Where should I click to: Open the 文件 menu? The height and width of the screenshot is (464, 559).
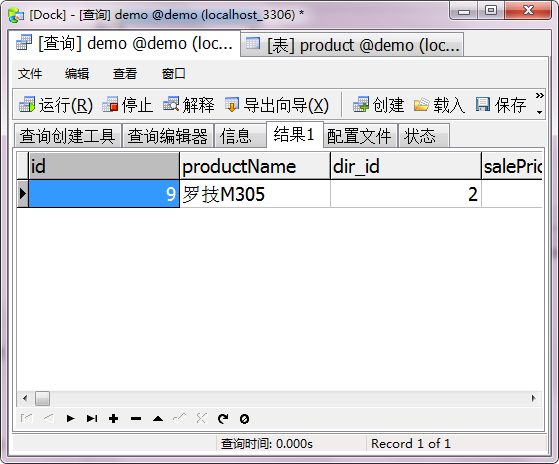[x=30, y=74]
